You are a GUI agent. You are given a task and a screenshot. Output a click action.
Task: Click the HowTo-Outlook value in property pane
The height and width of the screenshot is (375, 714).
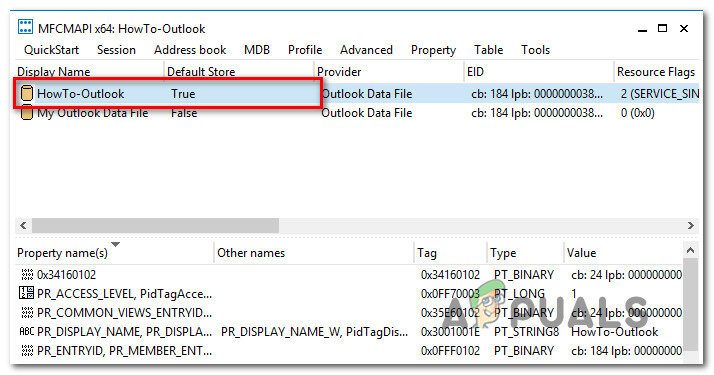614,332
